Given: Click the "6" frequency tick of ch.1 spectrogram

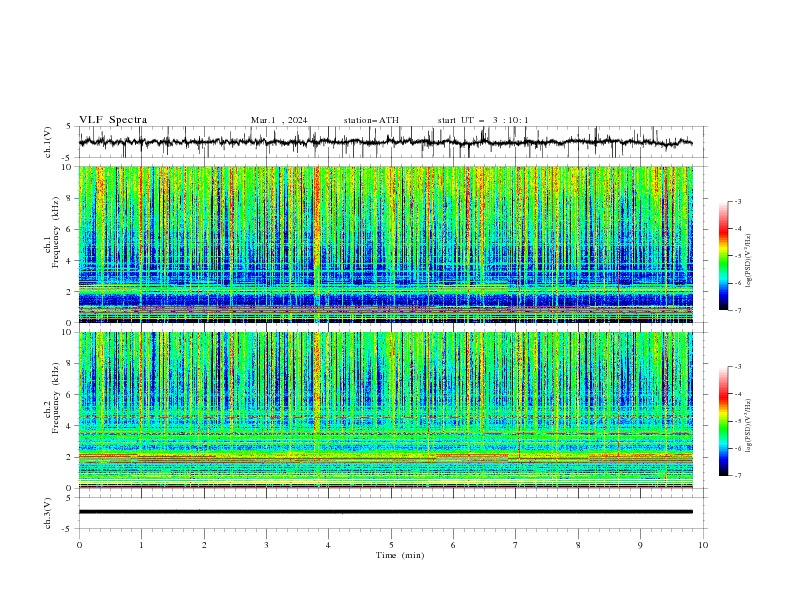Looking at the screenshot, I should (x=71, y=230).
